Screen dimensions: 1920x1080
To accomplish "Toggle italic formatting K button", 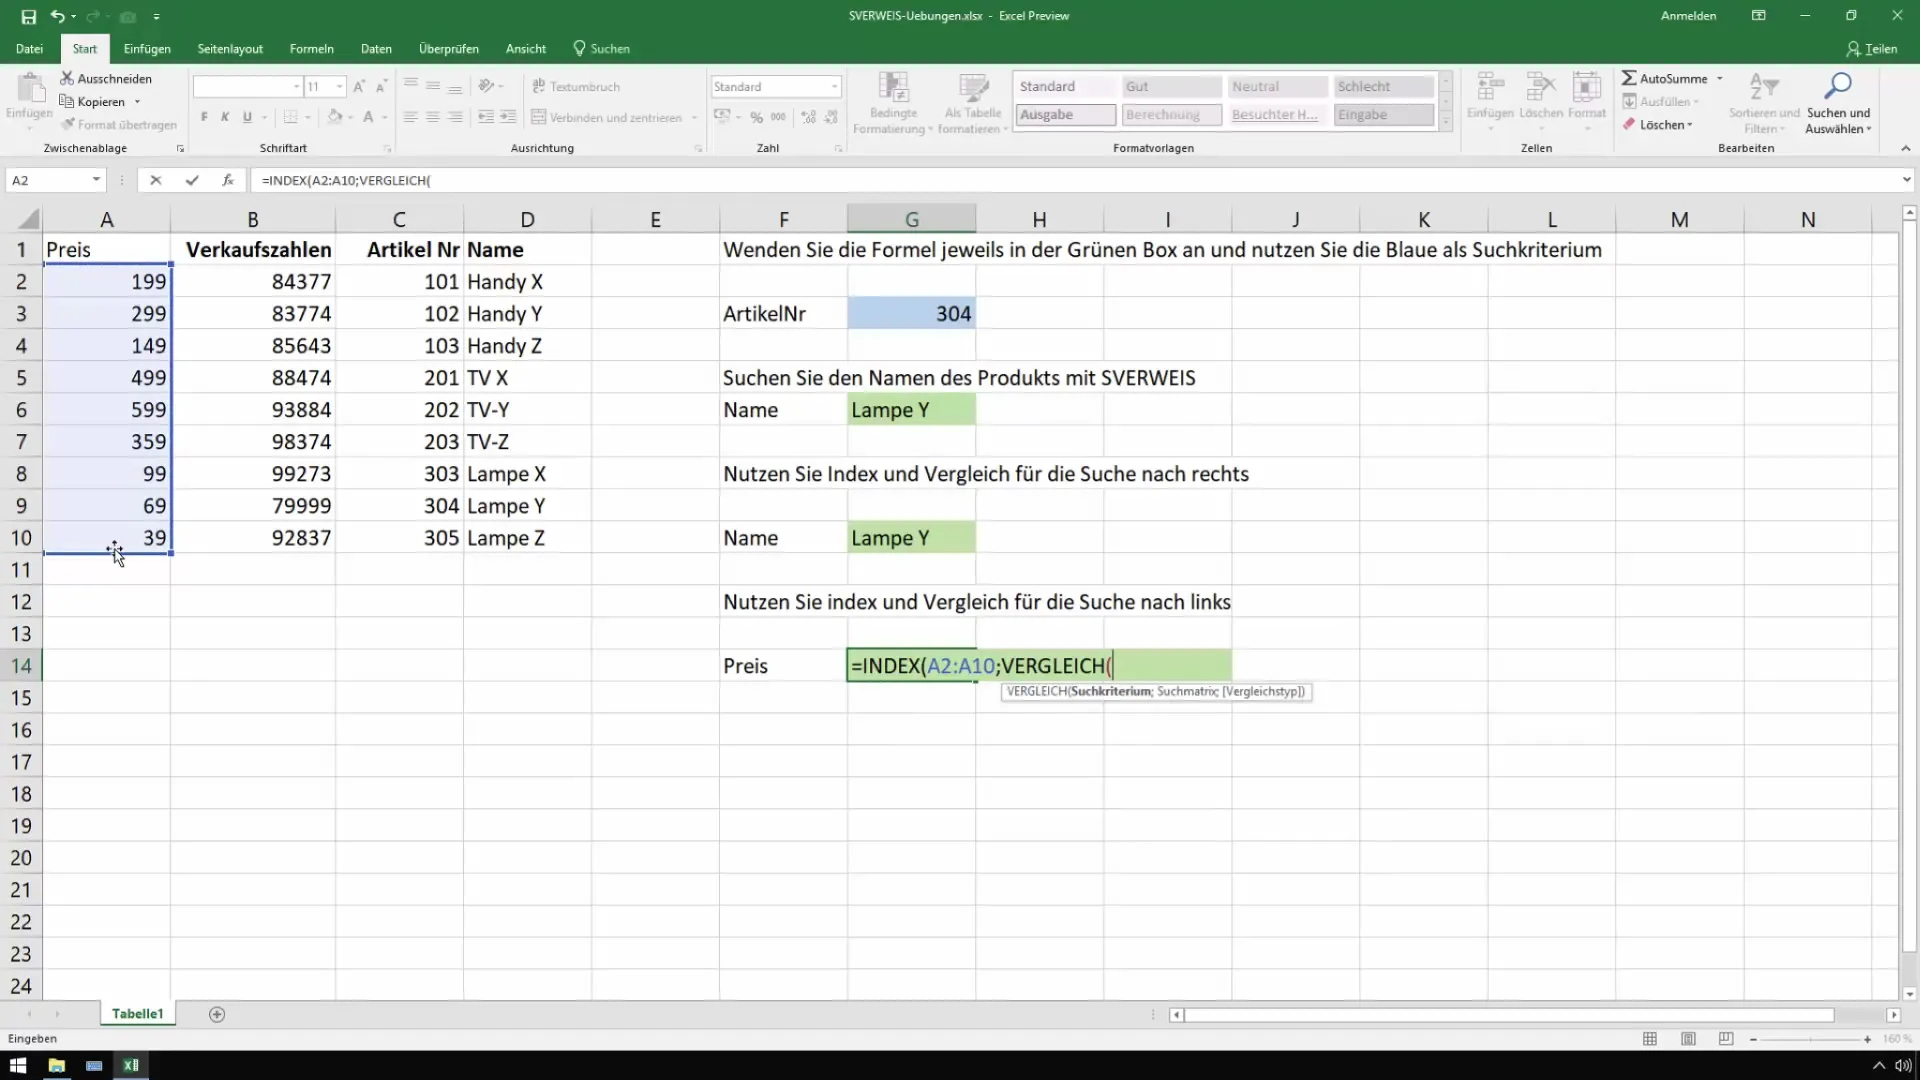I will click(225, 117).
